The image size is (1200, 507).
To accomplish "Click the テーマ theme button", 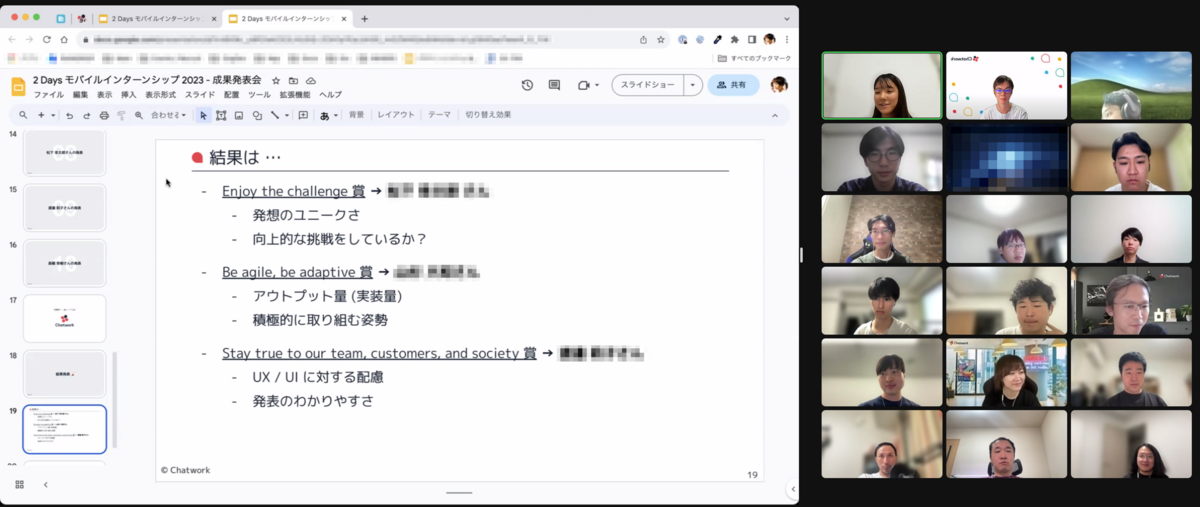I will [x=439, y=115].
